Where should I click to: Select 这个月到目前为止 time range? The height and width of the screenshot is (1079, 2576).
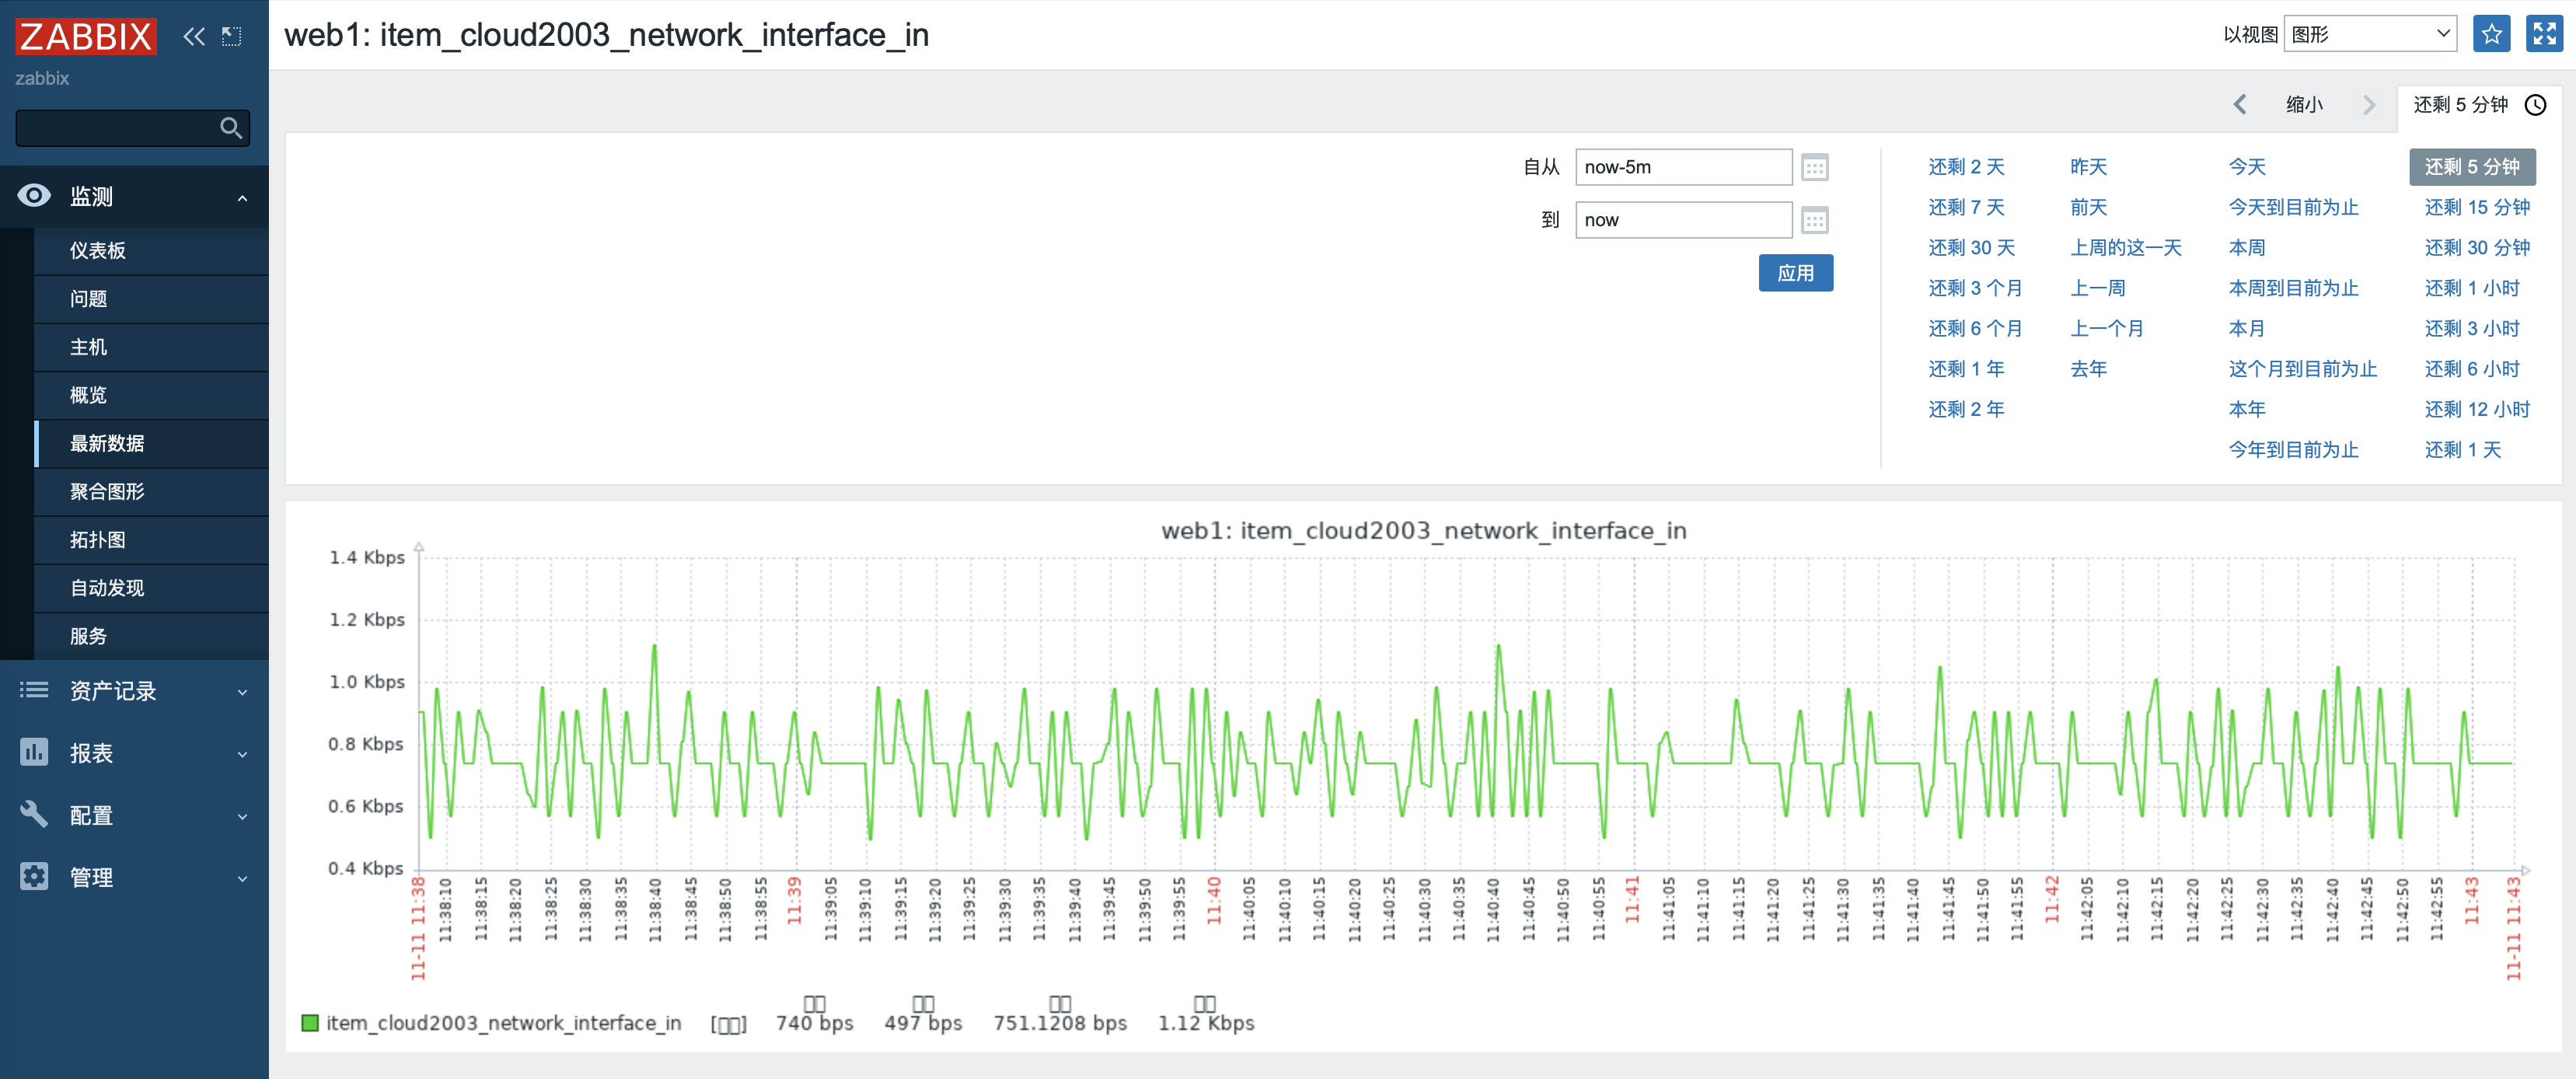tap(2302, 369)
